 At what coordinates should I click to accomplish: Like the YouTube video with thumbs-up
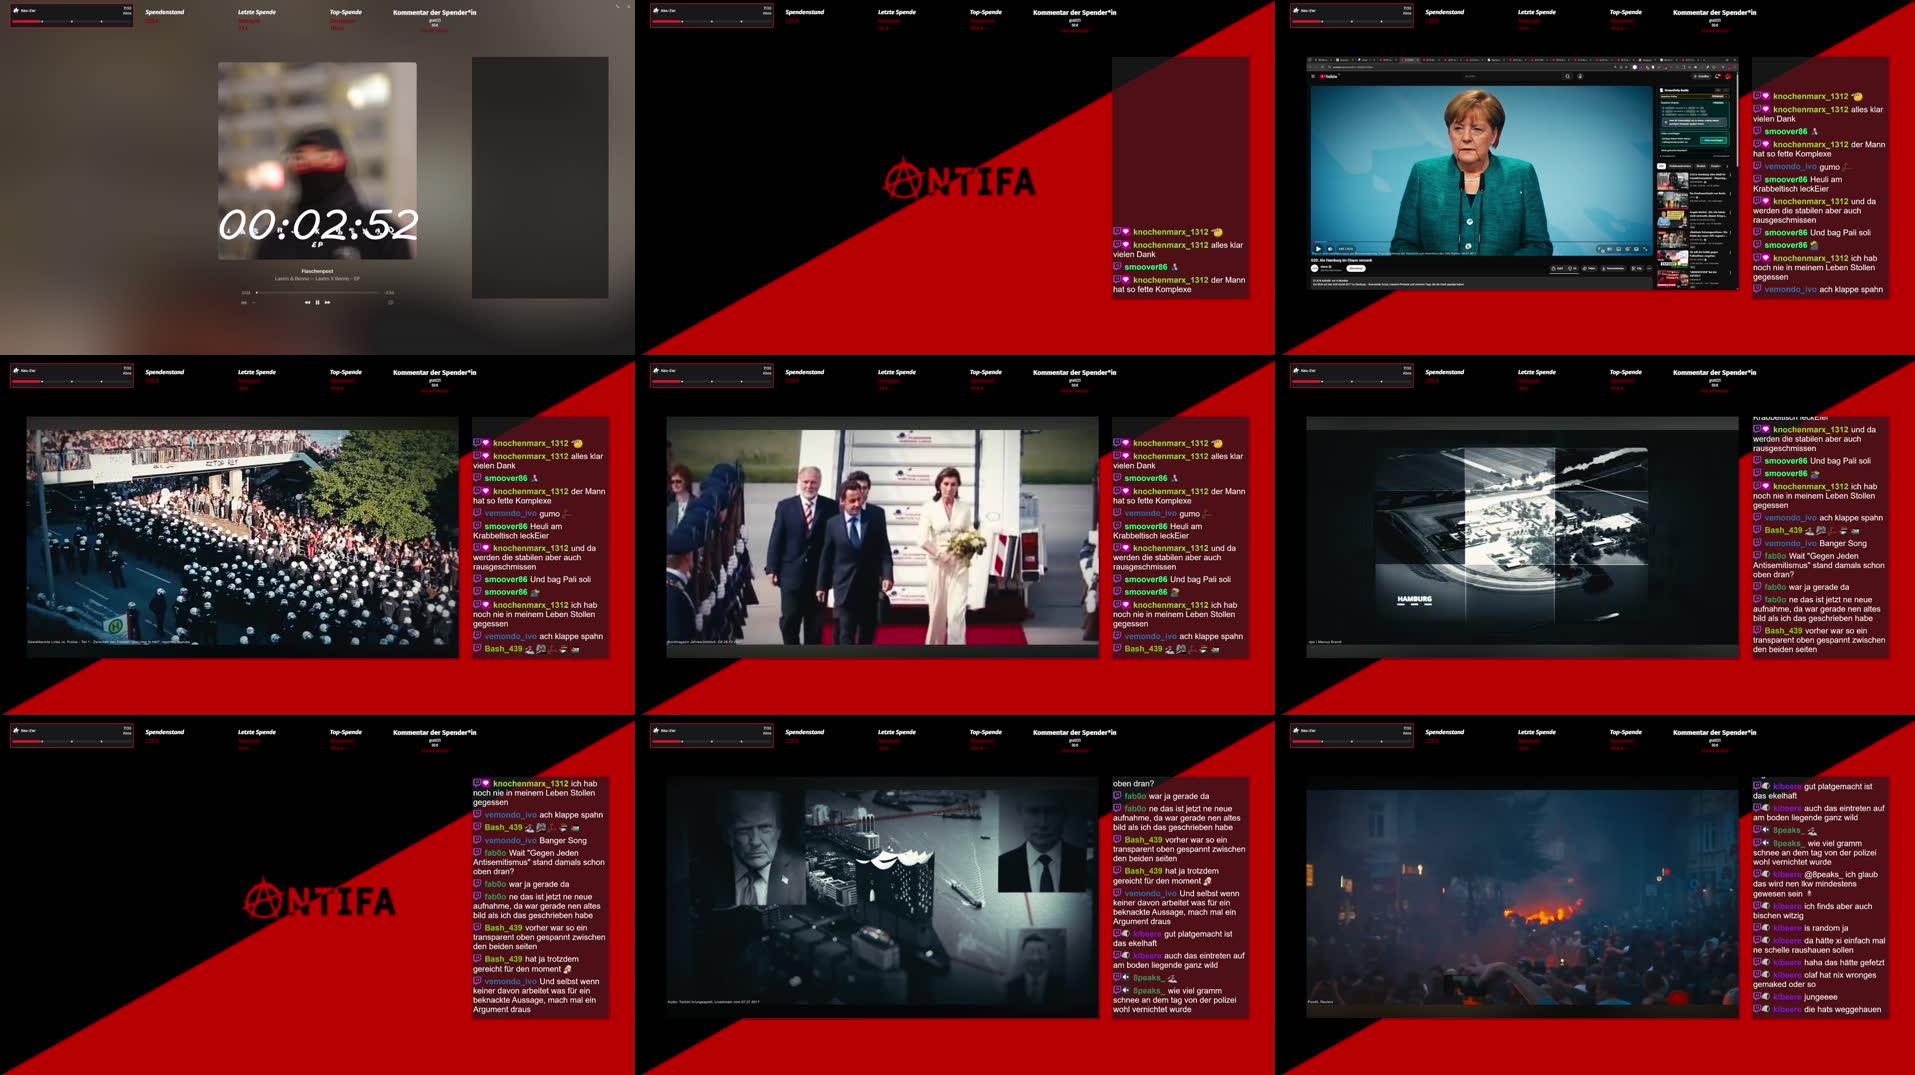click(x=1556, y=268)
